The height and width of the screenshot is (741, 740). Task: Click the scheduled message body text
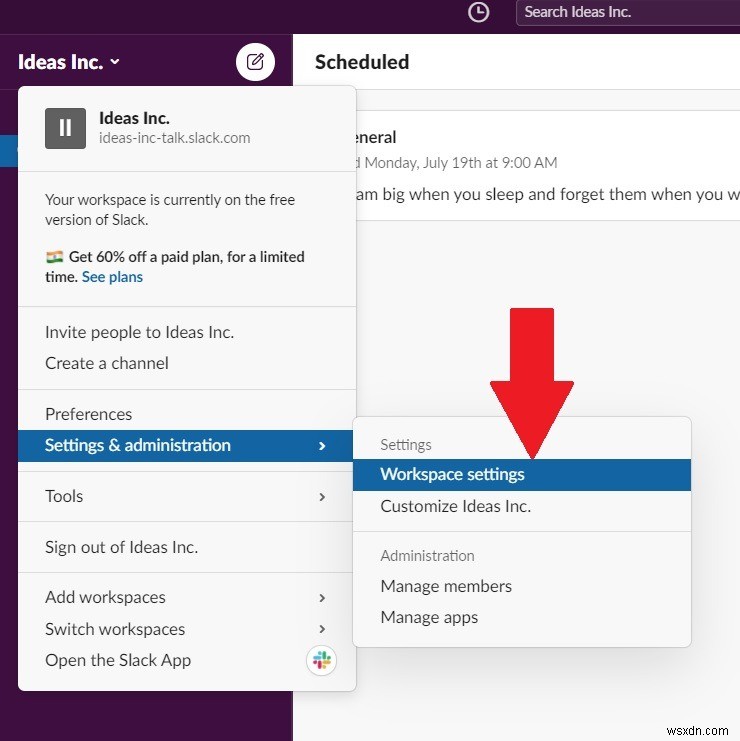[x=547, y=194]
